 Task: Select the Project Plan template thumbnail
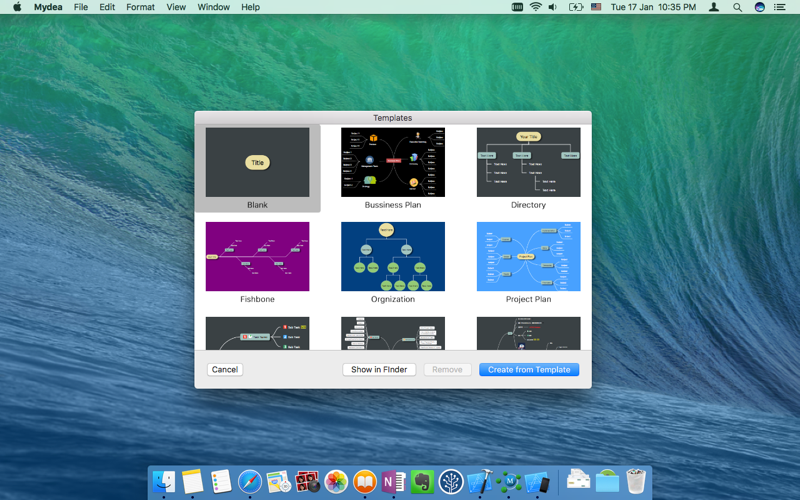(529, 256)
